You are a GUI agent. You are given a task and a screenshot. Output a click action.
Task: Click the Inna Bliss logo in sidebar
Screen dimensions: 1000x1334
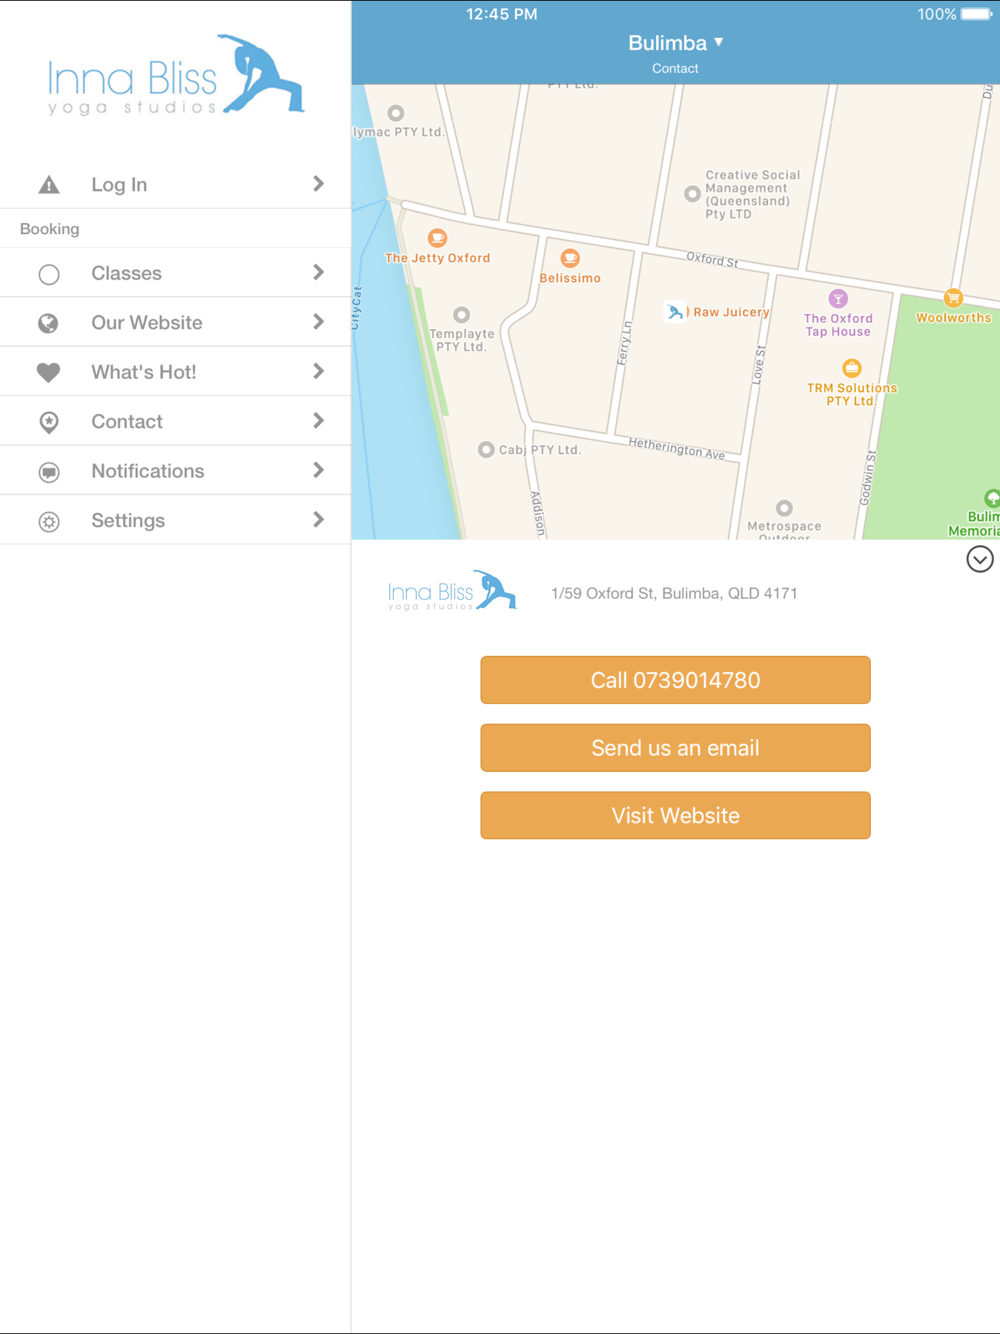[176, 76]
